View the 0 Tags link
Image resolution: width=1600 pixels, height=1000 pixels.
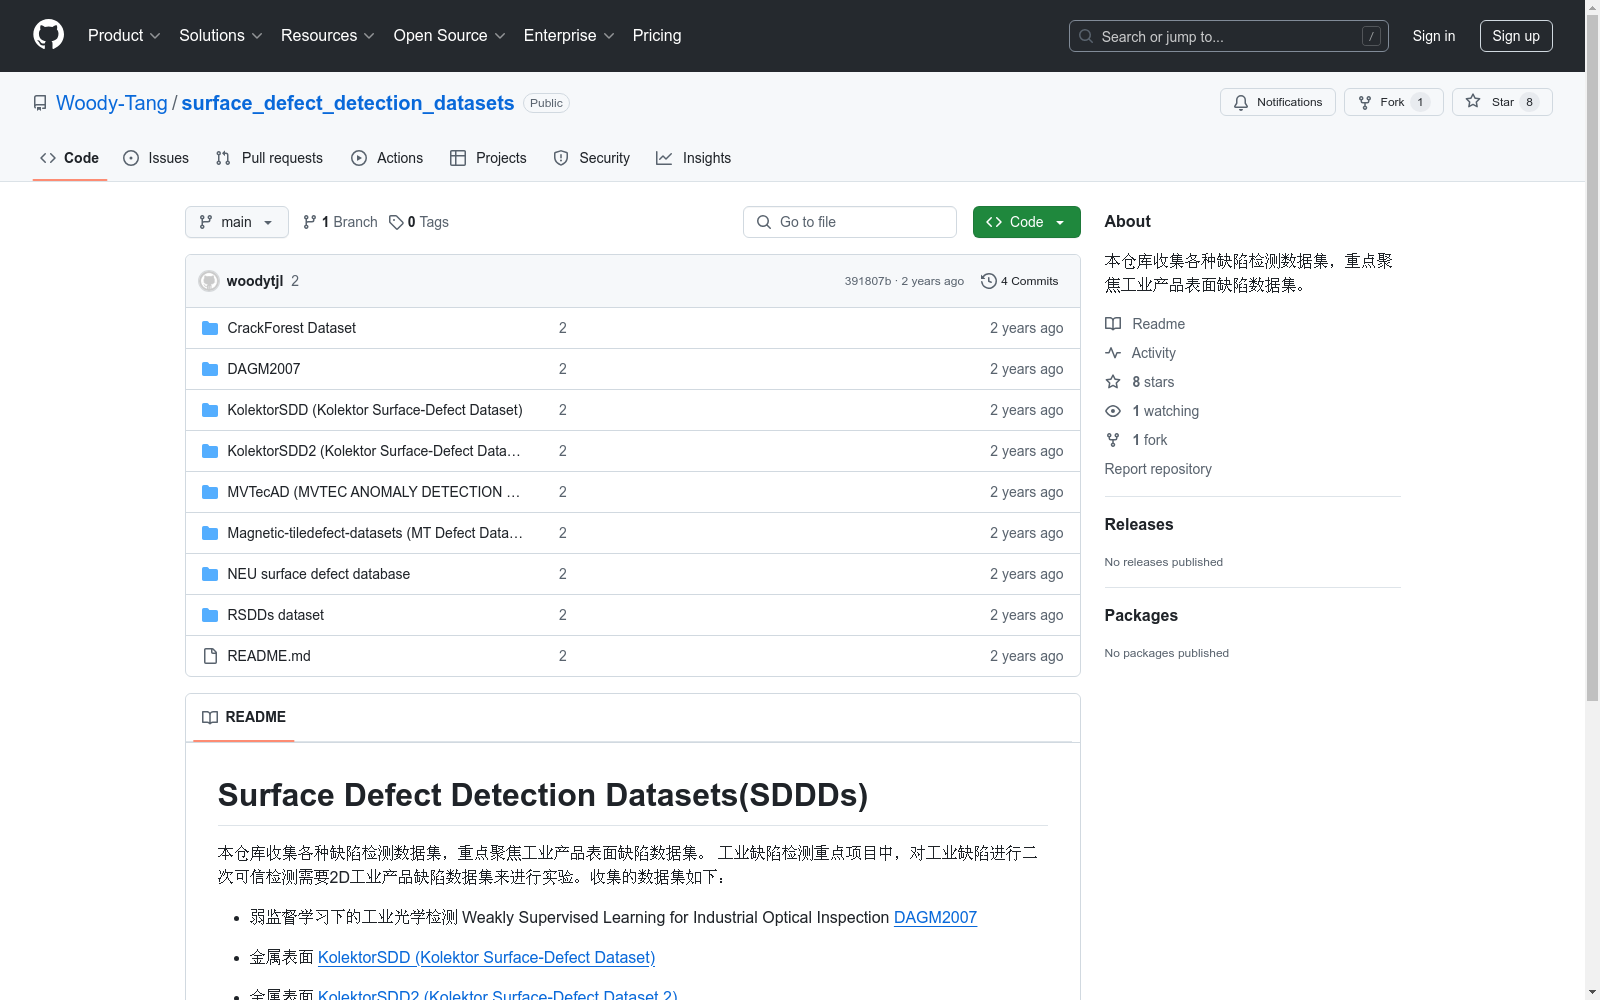click(419, 222)
